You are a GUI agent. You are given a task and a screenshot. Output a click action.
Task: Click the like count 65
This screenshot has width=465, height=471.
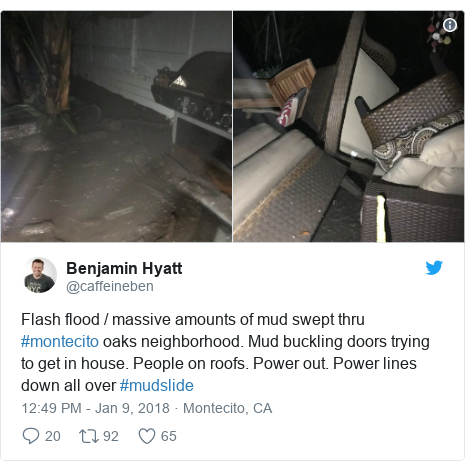(x=169, y=436)
